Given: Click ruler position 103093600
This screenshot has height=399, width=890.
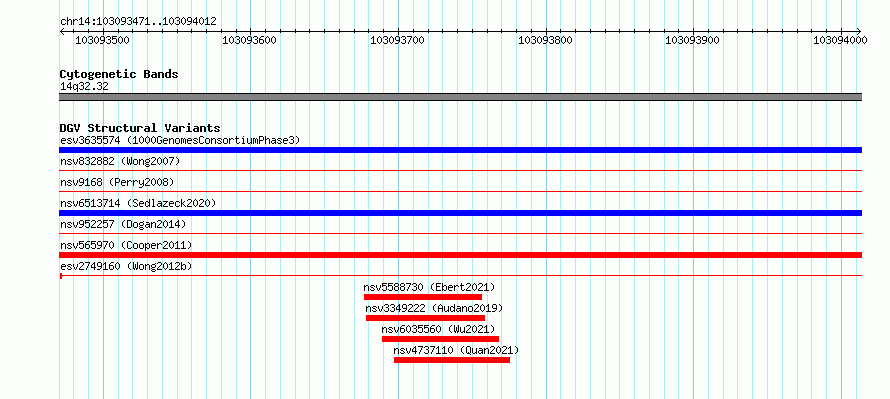Looking at the screenshot, I should point(250,40).
